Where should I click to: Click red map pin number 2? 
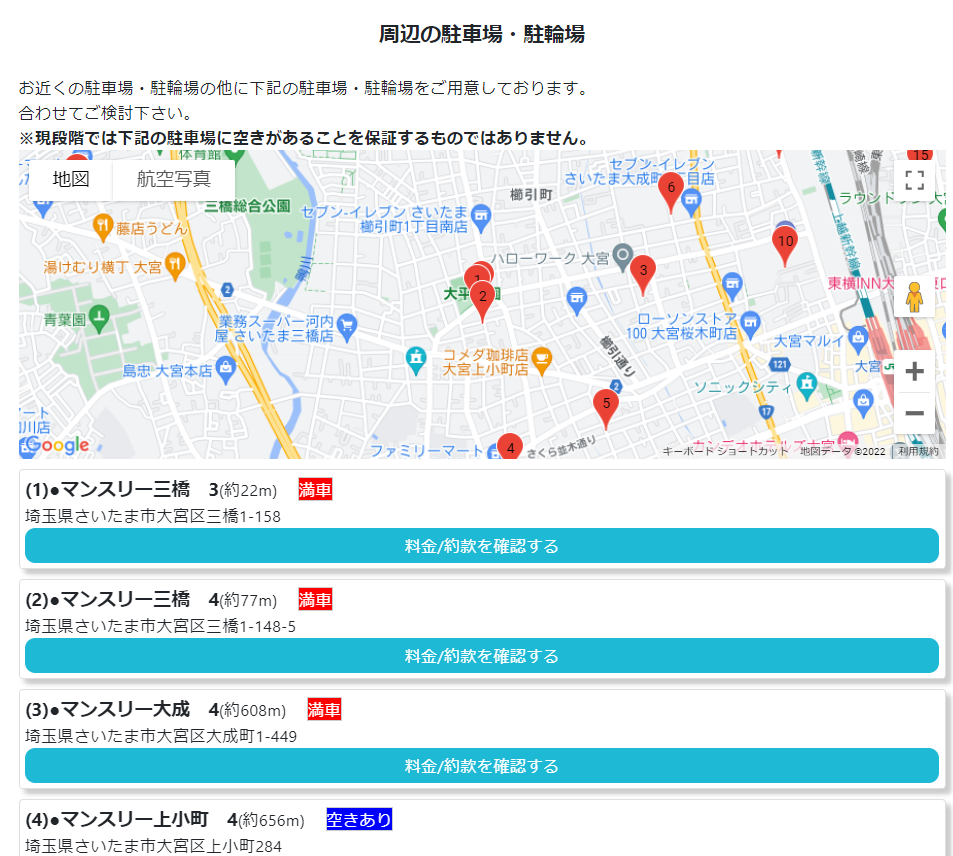(x=483, y=300)
